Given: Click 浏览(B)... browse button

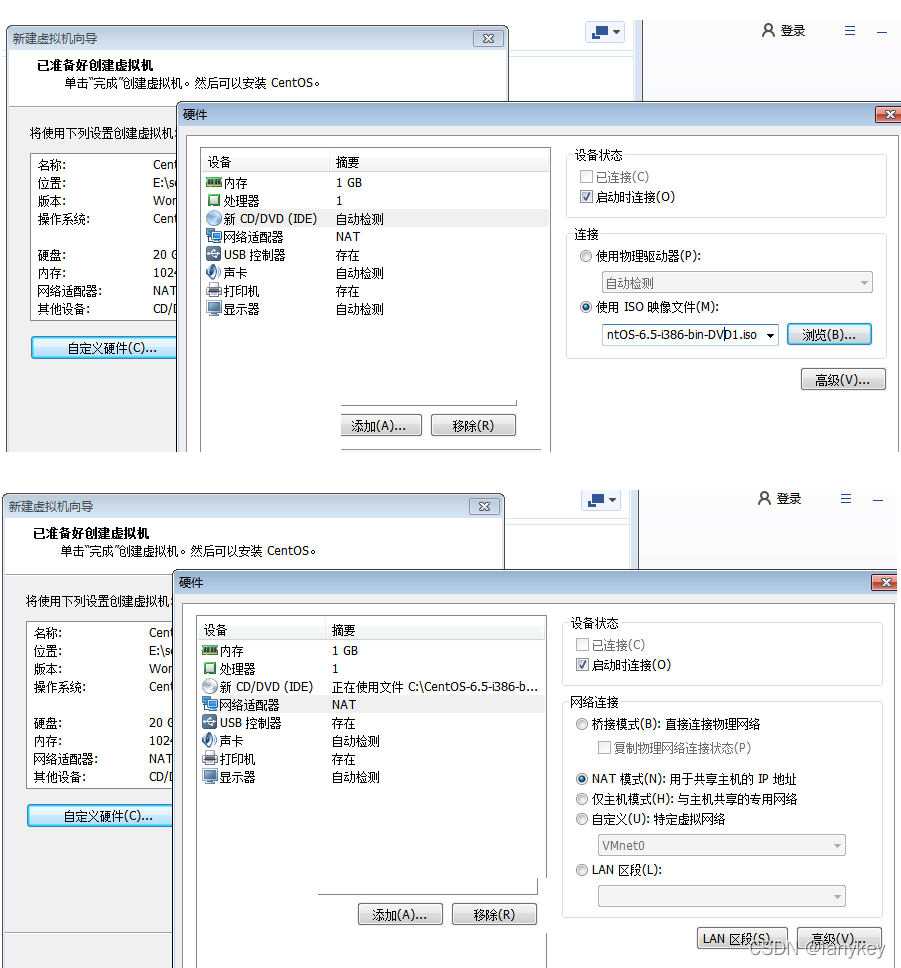Looking at the screenshot, I should click(829, 335).
